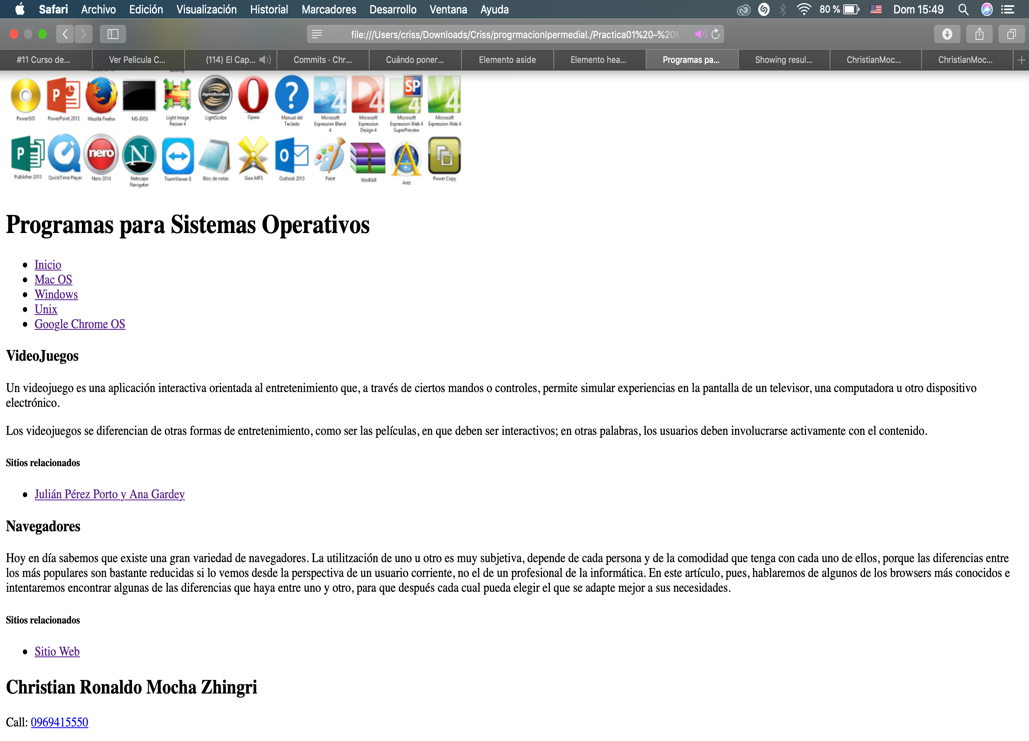
Task: Follow the Google Chrome OS link
Action: (x=79, y=324)
